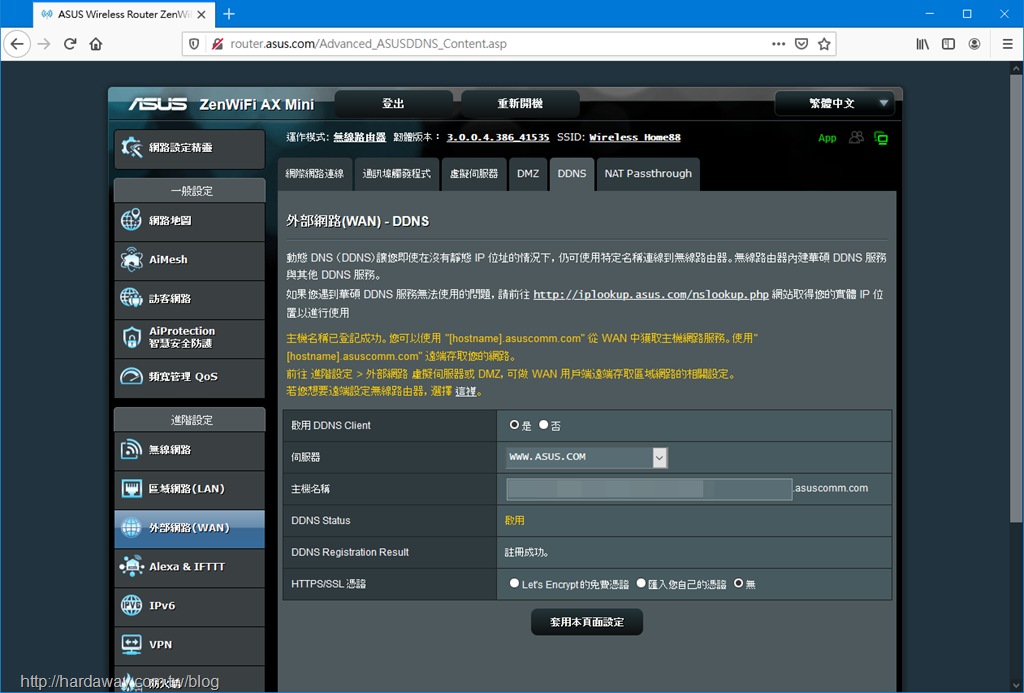Open the Alexa & IFTTT icon
This screenshot has height=693, width=1024.
131,566
